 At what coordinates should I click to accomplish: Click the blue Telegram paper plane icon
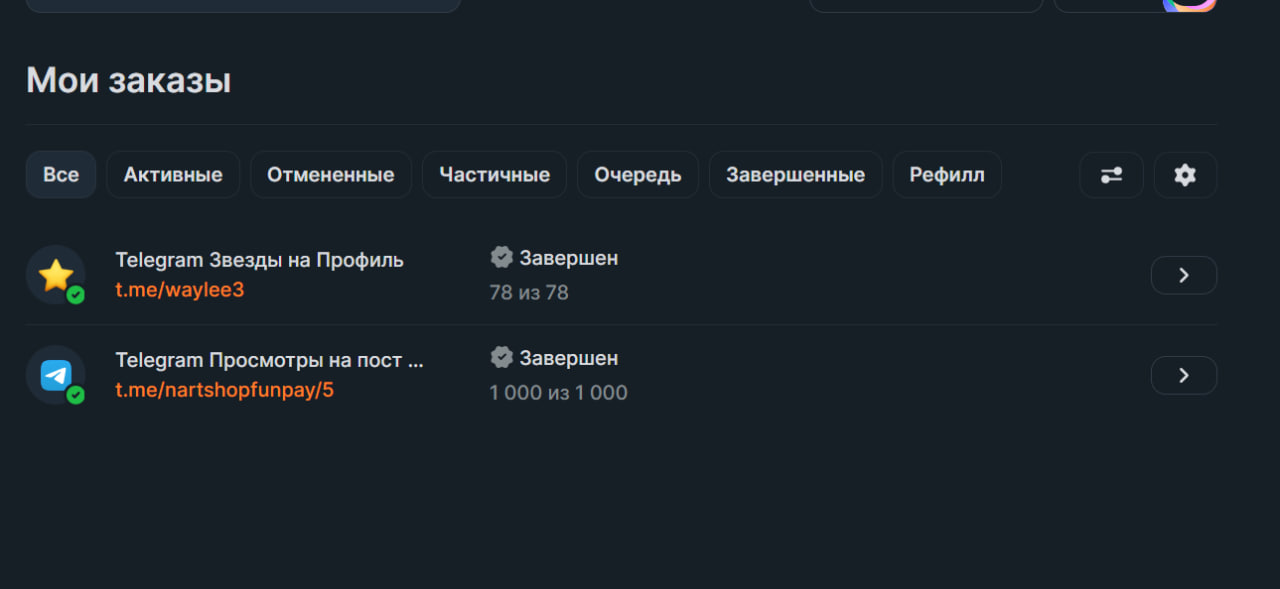tap(56, 375)
